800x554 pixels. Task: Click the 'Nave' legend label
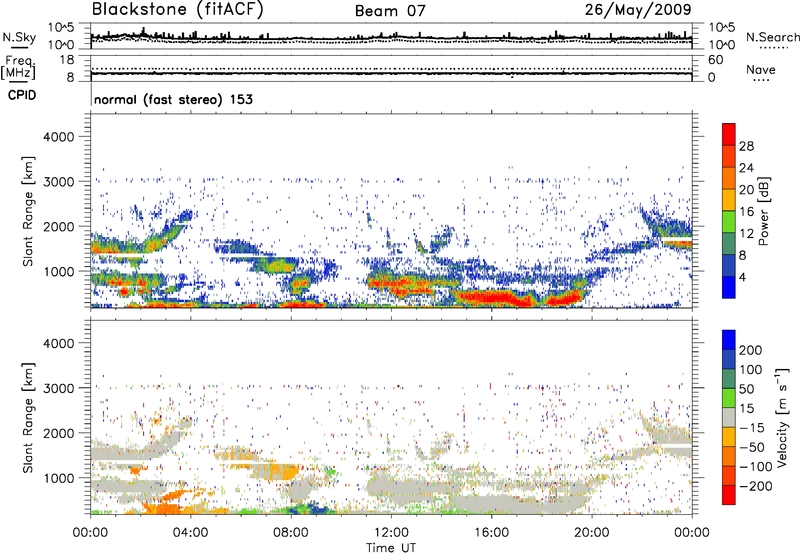coord(761,69)
